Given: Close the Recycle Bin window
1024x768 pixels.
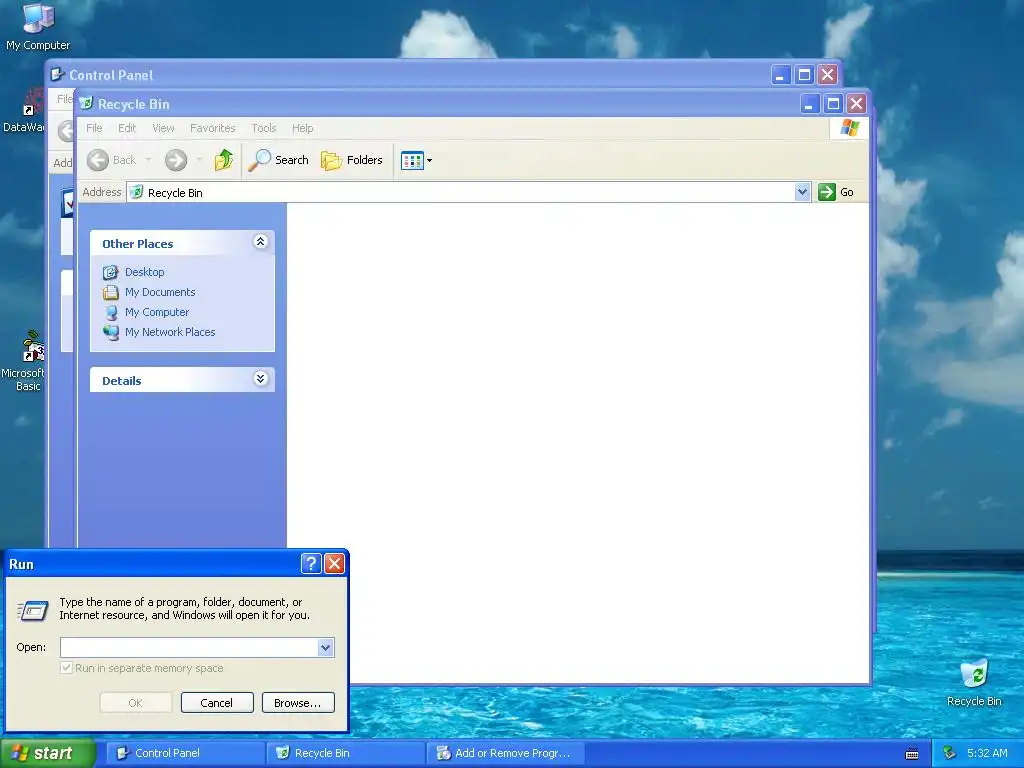Looking at the screenshot, I should point(856,103).
